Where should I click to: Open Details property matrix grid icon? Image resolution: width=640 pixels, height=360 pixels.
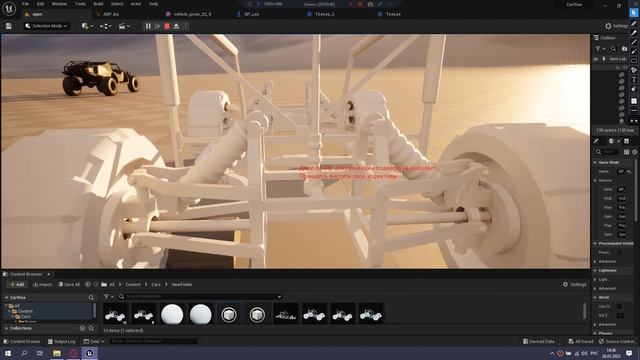(x=627, y=152)
